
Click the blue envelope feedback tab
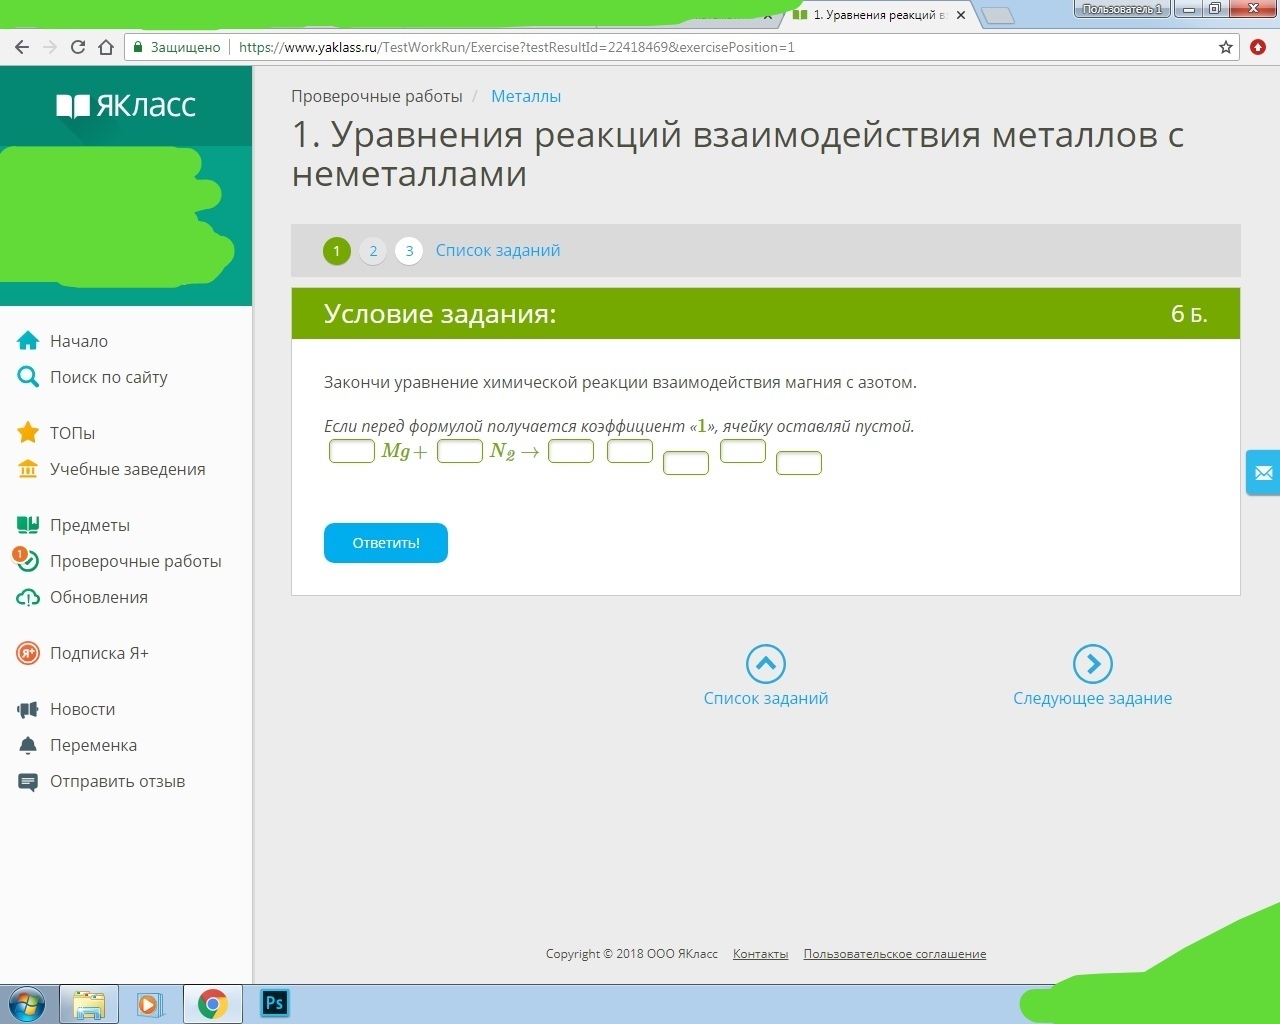[x=1263, y=473]
